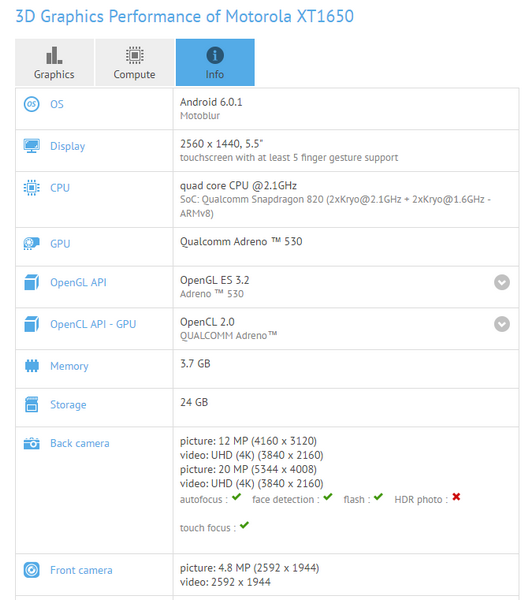Click the Front camera lens icon
The height and width of the screenshot is (600, 525).
tap(31, 570)
